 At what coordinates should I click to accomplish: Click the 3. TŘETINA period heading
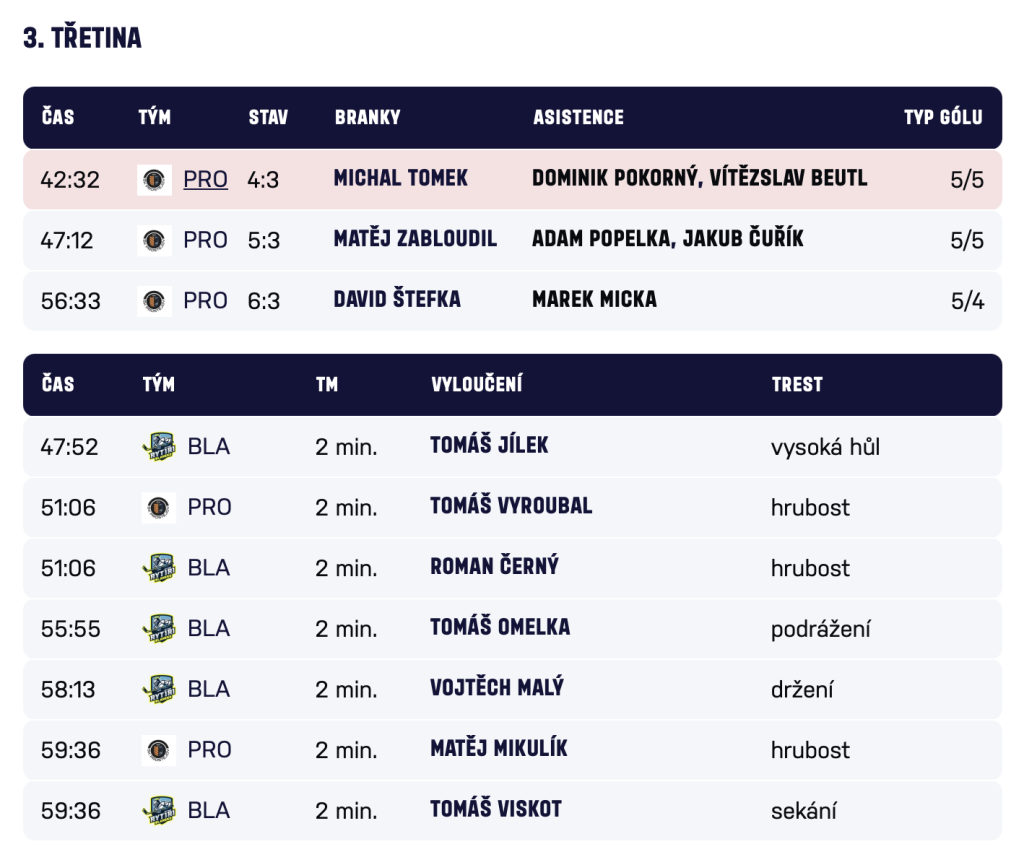click(82, 38)
